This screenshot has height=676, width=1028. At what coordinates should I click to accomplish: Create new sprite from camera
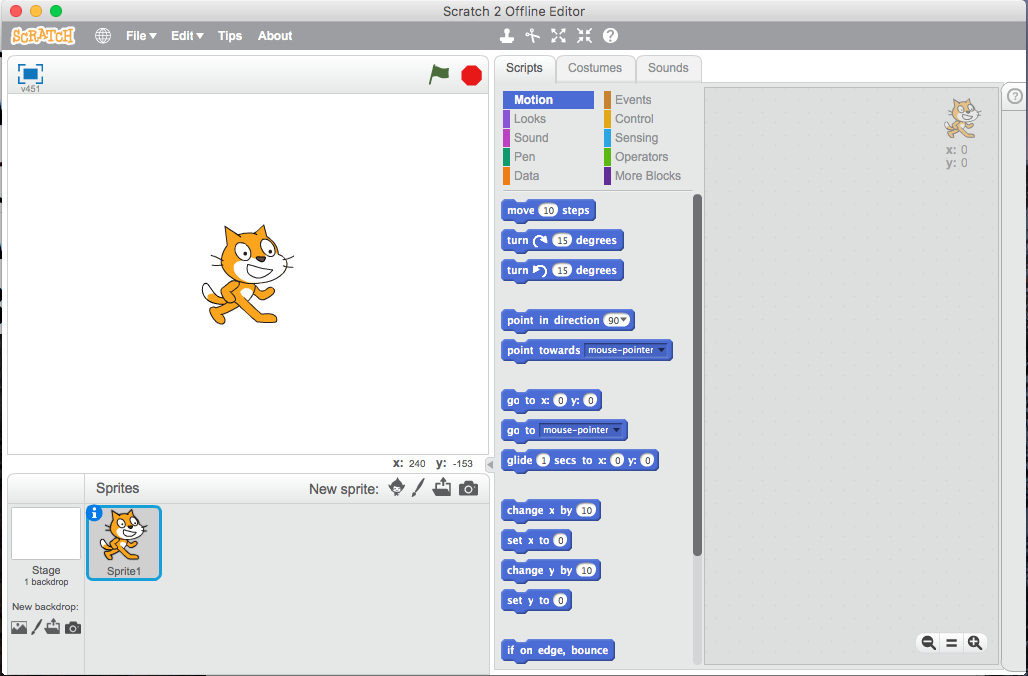coord(468,488)
